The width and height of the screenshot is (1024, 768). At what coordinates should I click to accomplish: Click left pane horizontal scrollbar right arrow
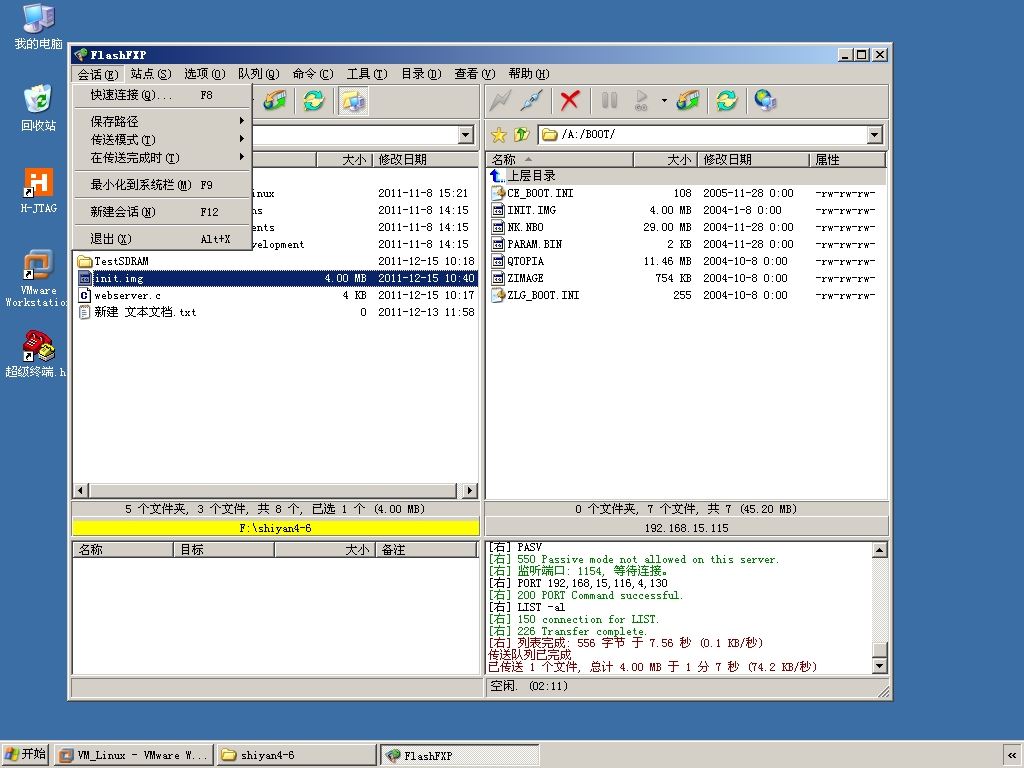tap(470, 490)
